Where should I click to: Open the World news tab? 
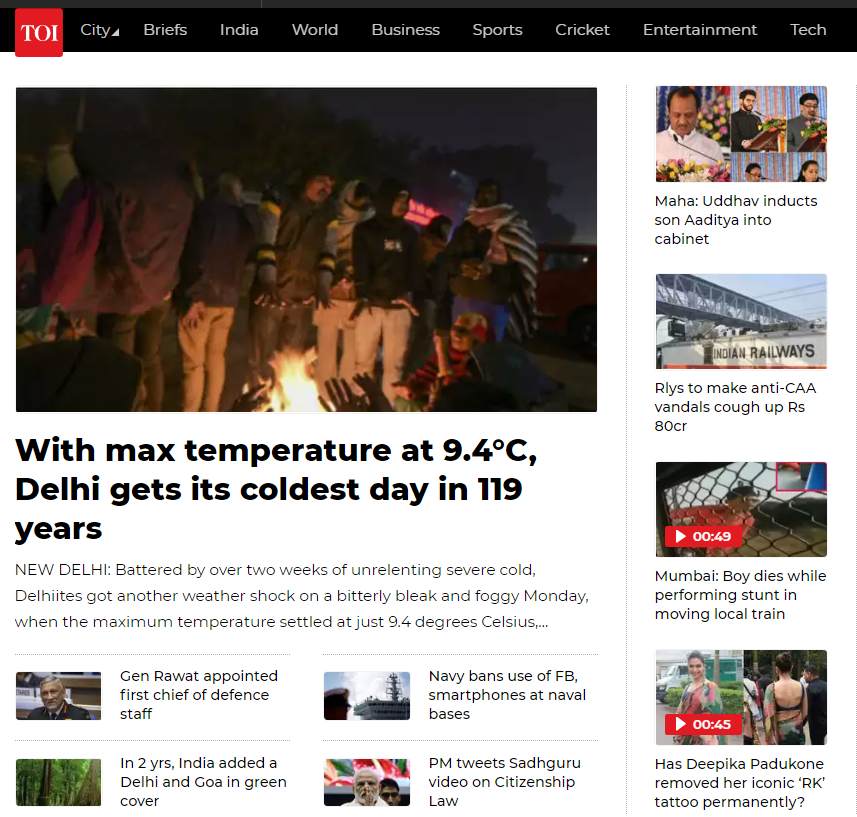point(315,30)
